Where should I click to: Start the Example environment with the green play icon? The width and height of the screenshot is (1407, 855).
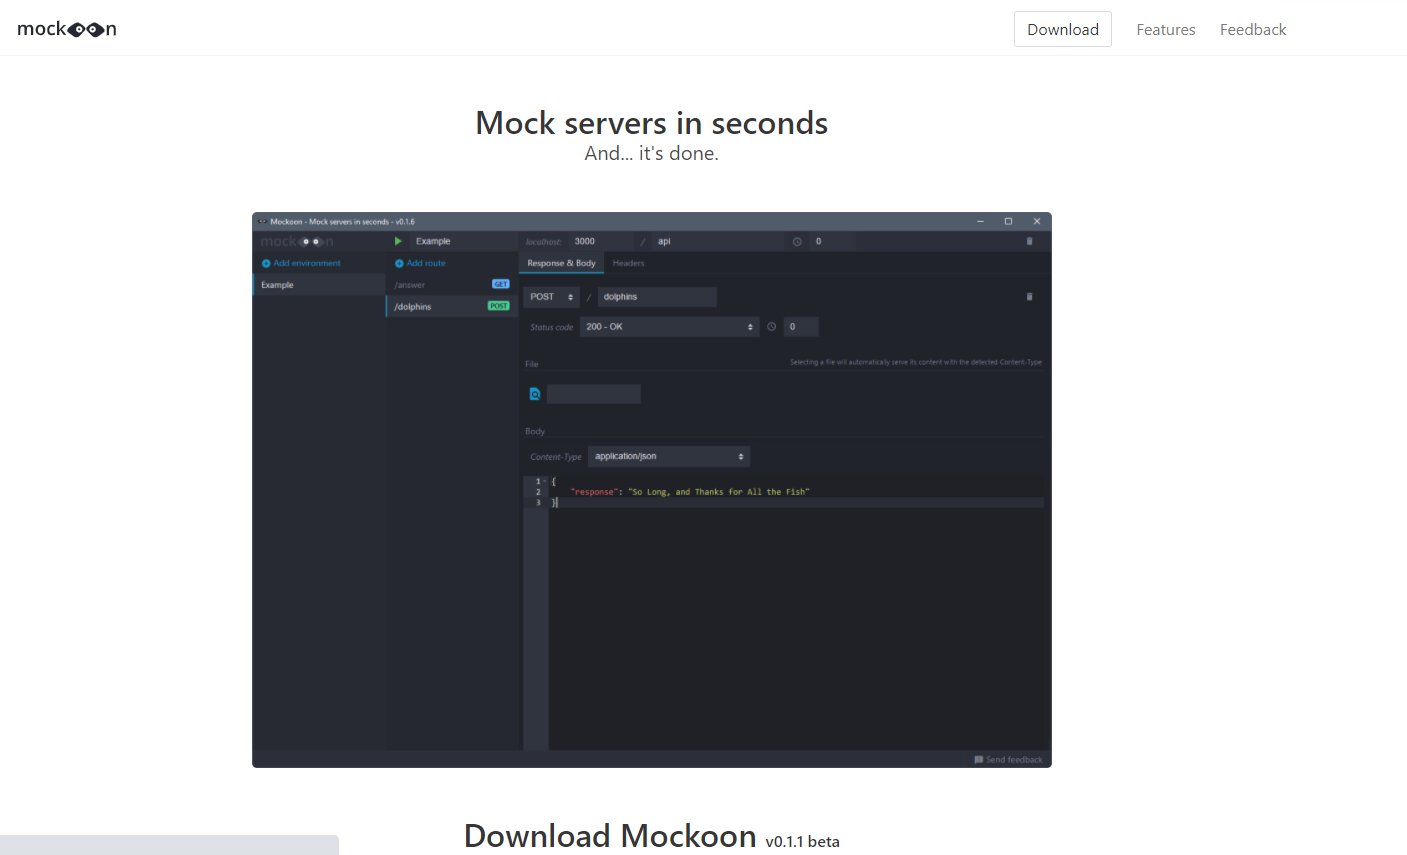point(398,241)
